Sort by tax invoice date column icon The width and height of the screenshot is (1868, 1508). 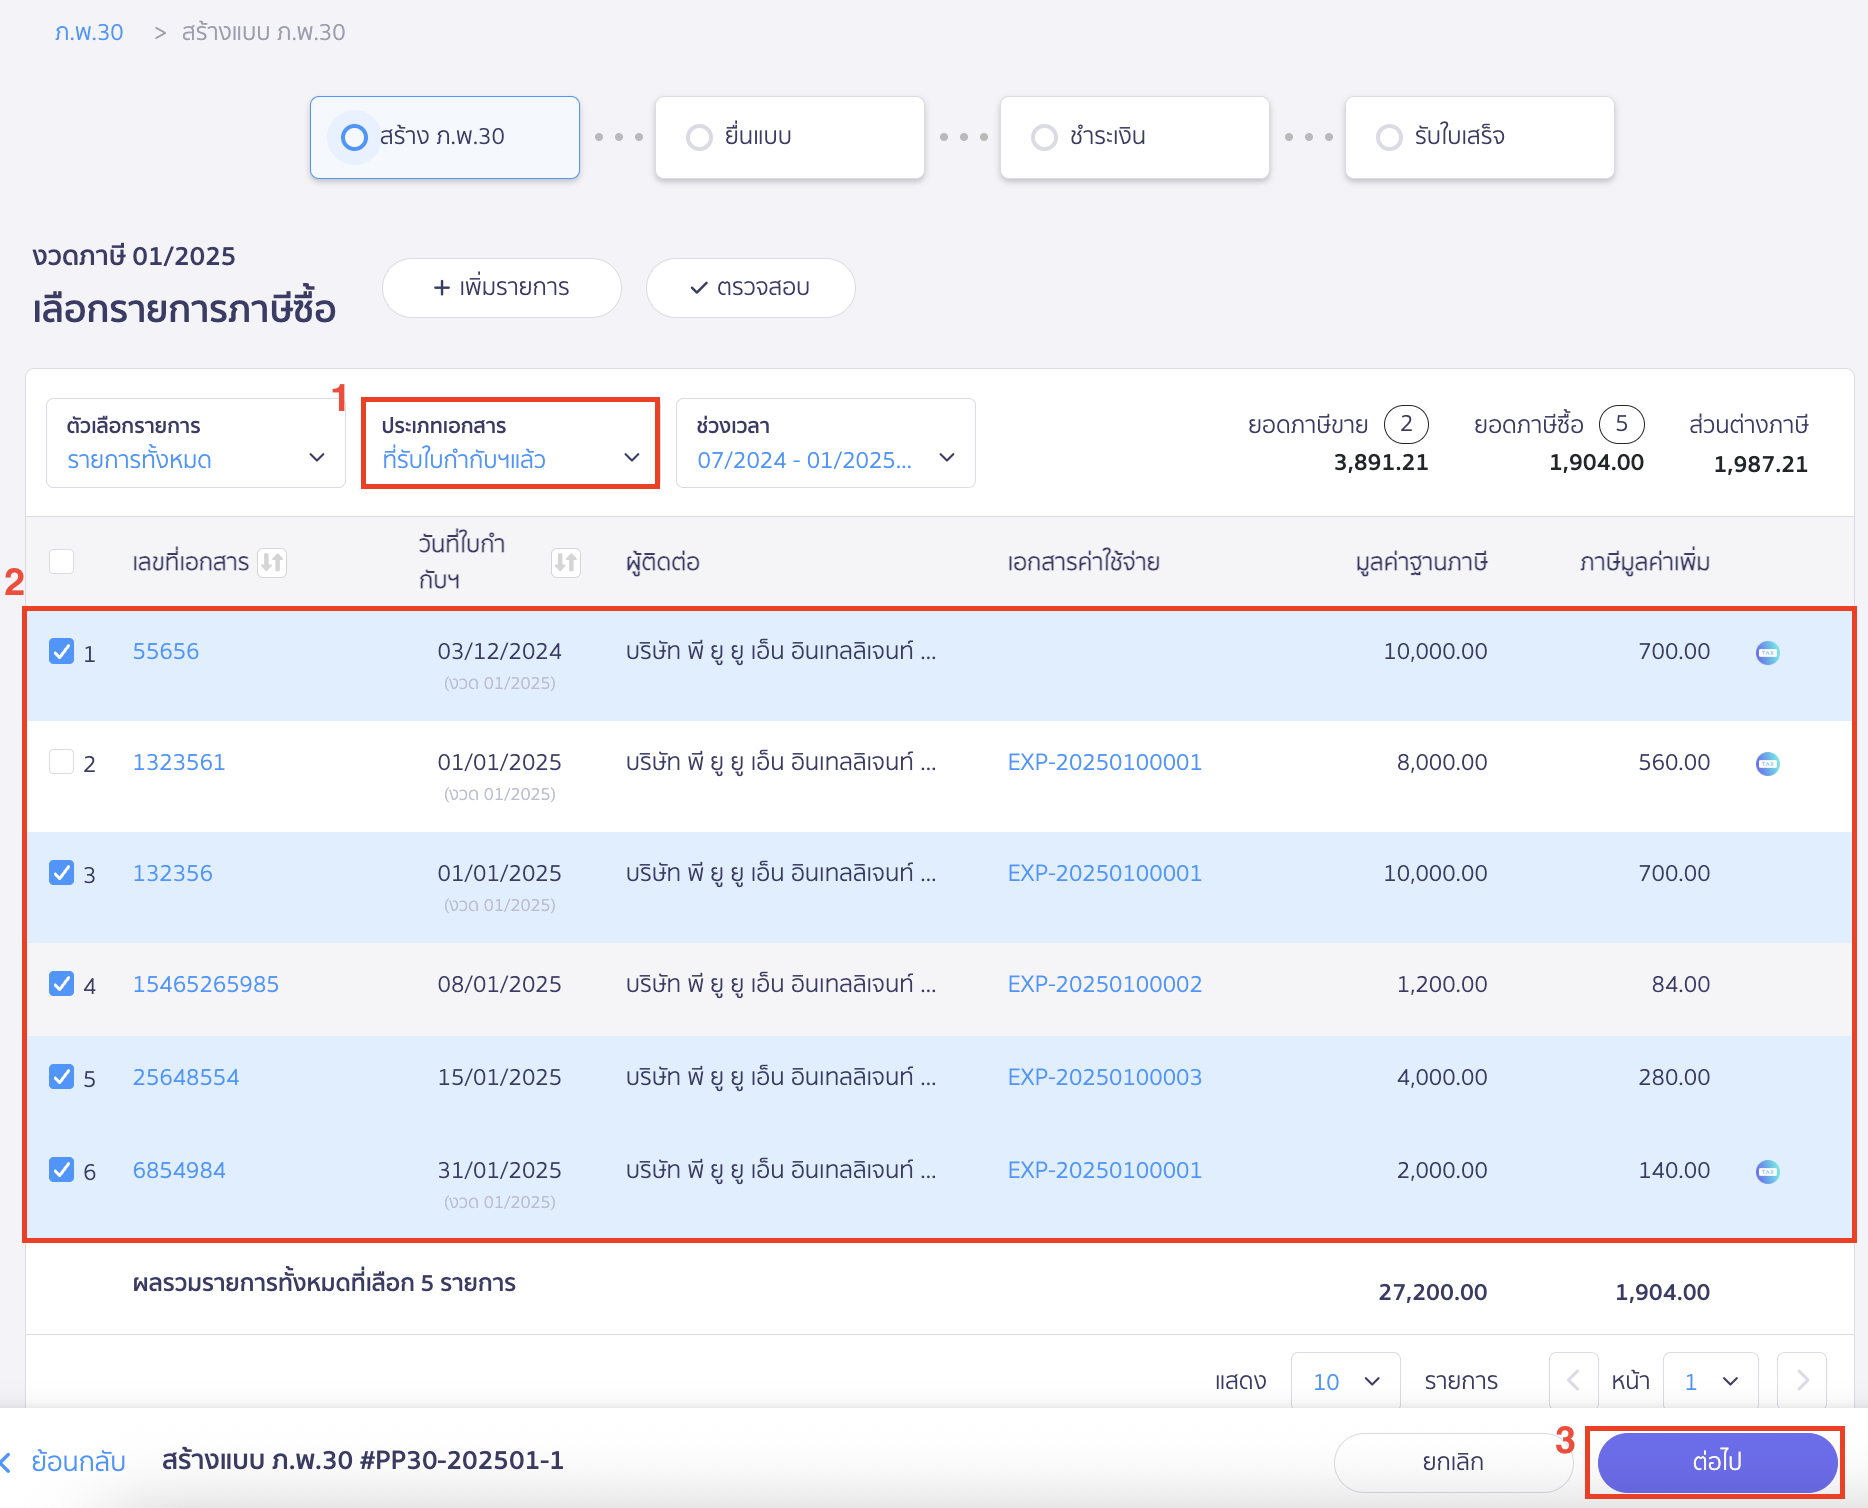click(565, 563)
